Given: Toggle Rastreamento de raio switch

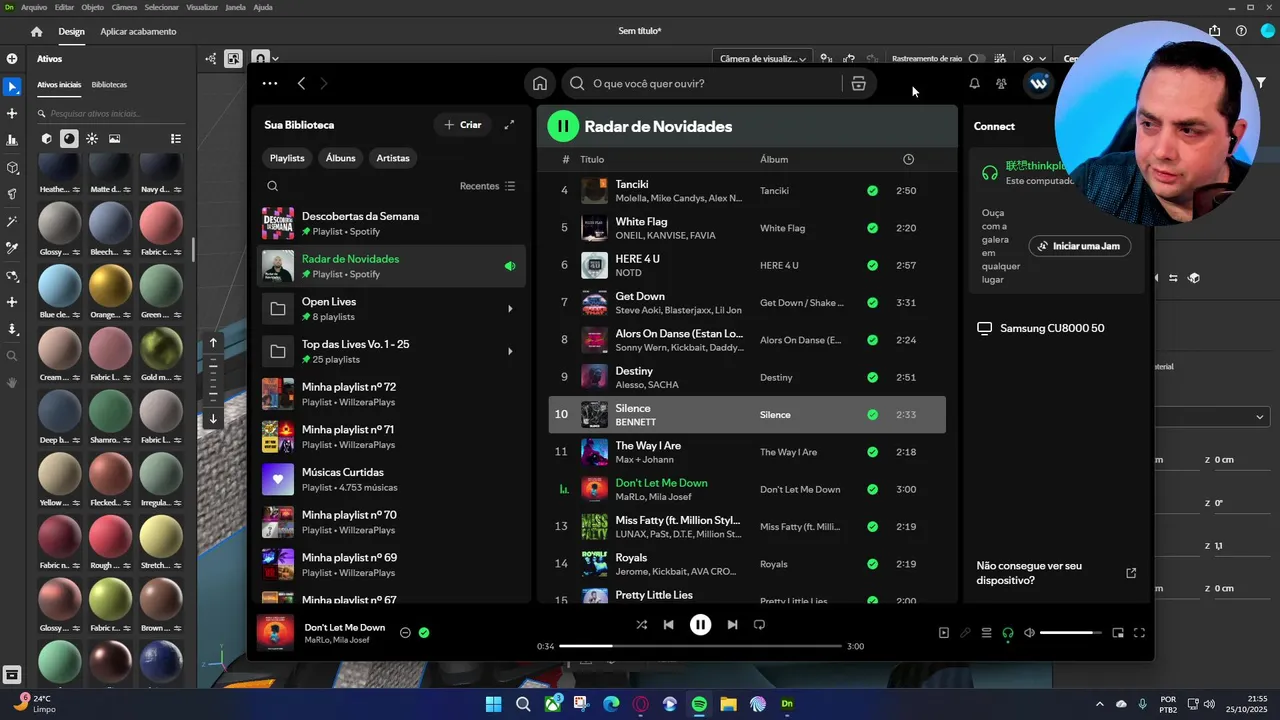Looking at the screenshot, I should (x=976, y=59).
